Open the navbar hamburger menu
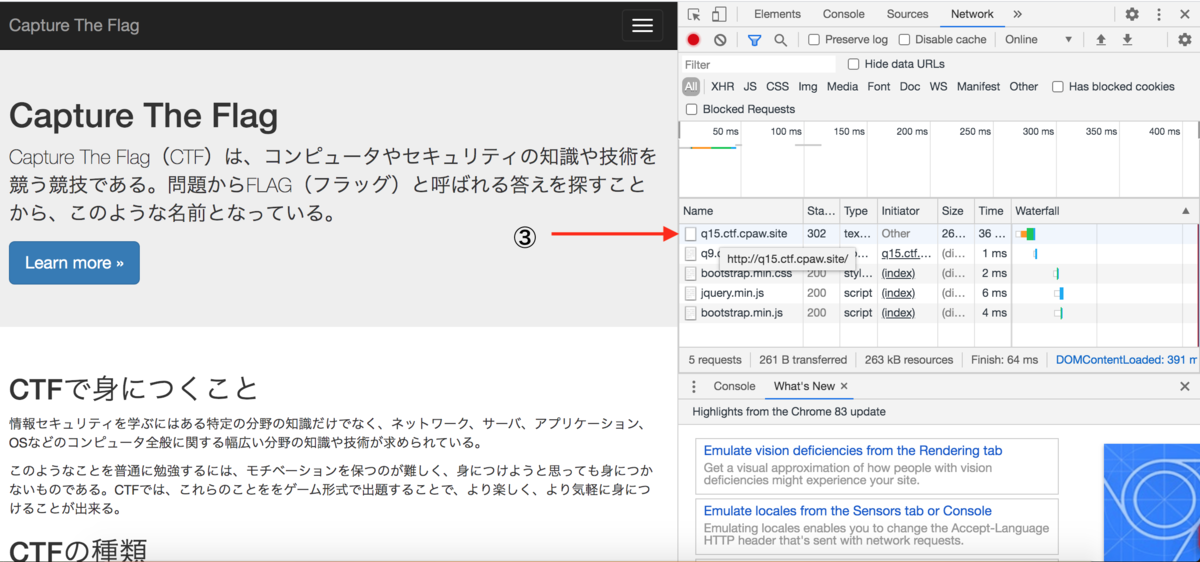1200x562 pixels. [x=642, y=25]
